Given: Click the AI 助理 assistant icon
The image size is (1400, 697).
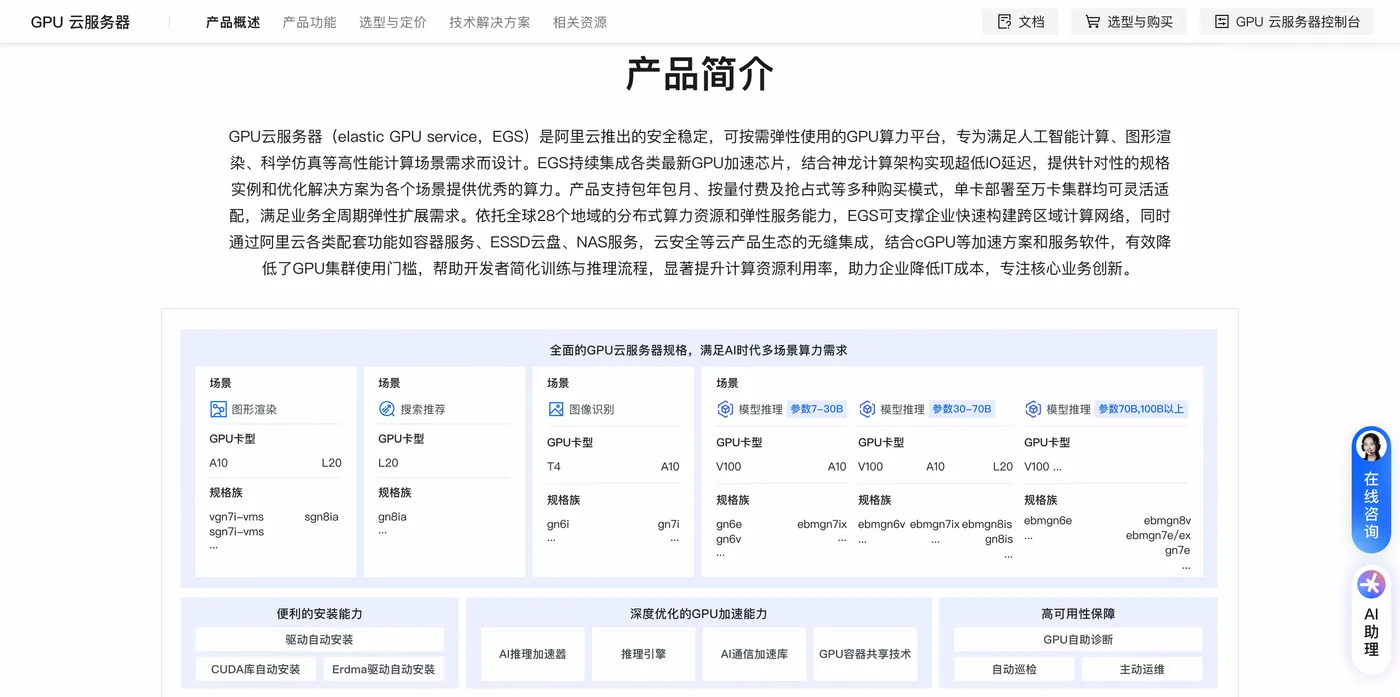Looking at the screenshot, I should tap(1371, 584).
